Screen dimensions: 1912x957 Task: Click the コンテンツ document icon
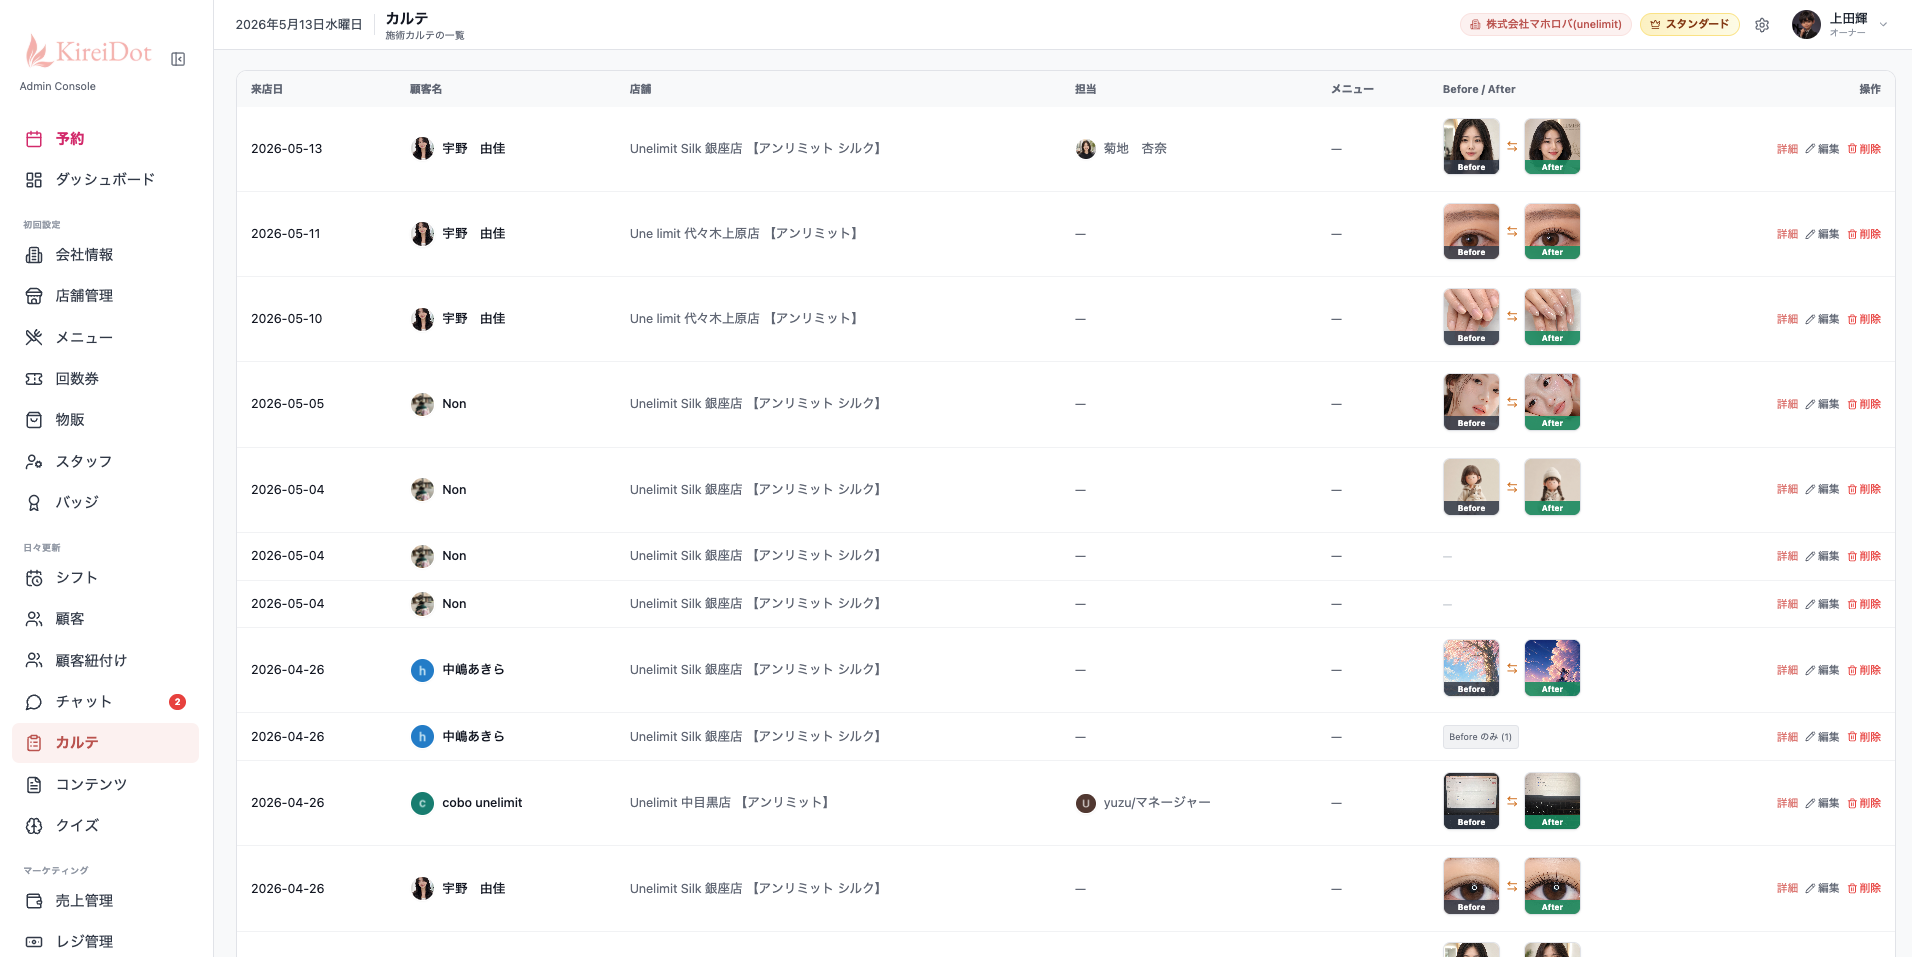point(34,785)
